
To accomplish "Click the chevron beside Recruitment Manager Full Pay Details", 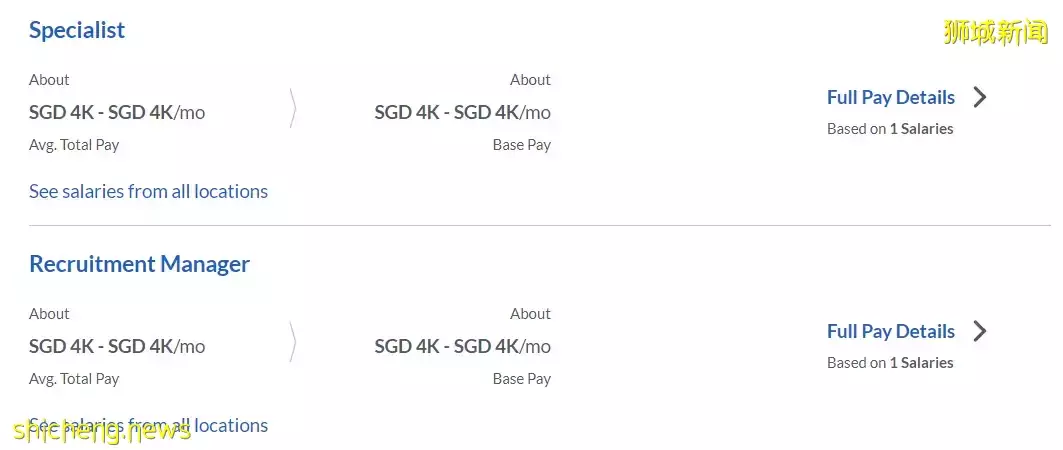I will 980,331.
